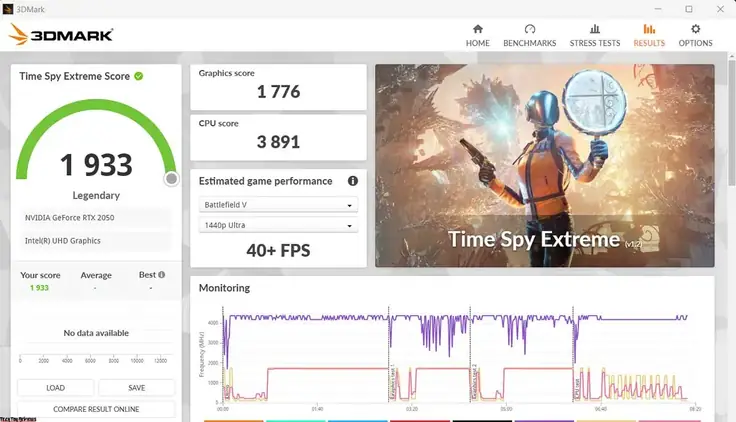Click the CPU test marker line
This screenshot has height=422, width=736.
(x=573, y=354)
